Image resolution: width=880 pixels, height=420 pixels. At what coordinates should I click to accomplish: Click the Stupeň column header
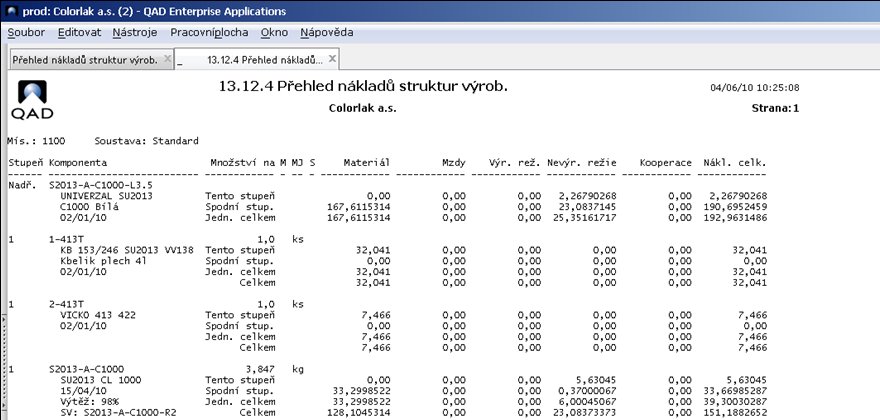26,163
